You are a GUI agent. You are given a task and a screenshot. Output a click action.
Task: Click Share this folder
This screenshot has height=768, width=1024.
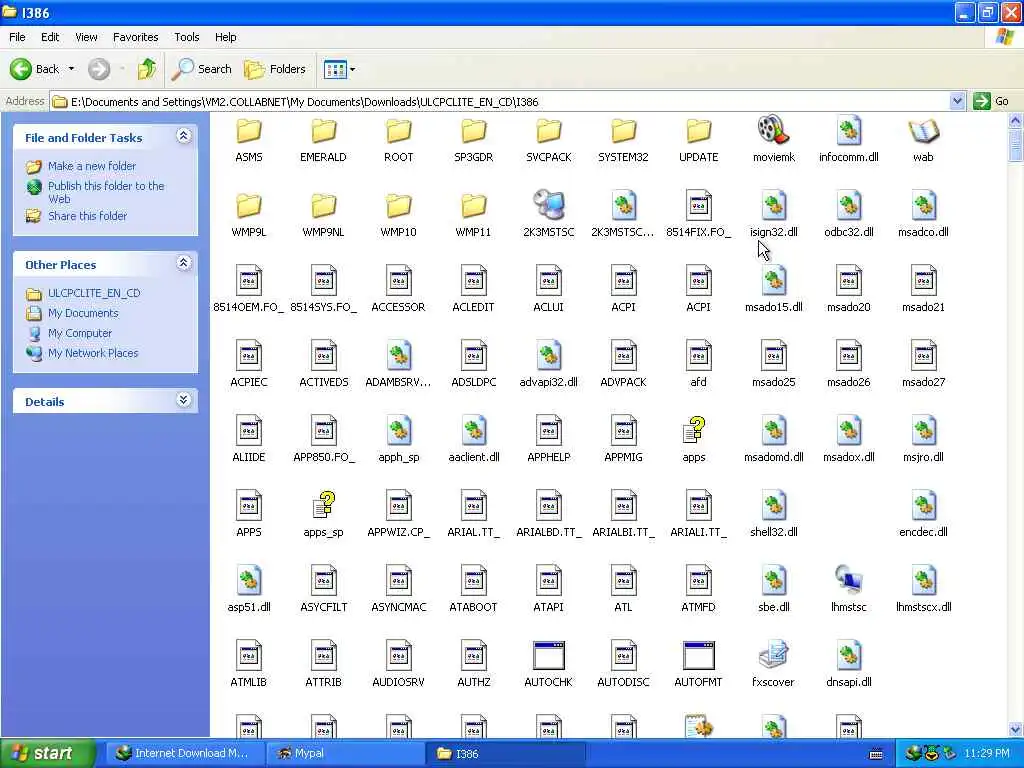click(x=88, y=216)
